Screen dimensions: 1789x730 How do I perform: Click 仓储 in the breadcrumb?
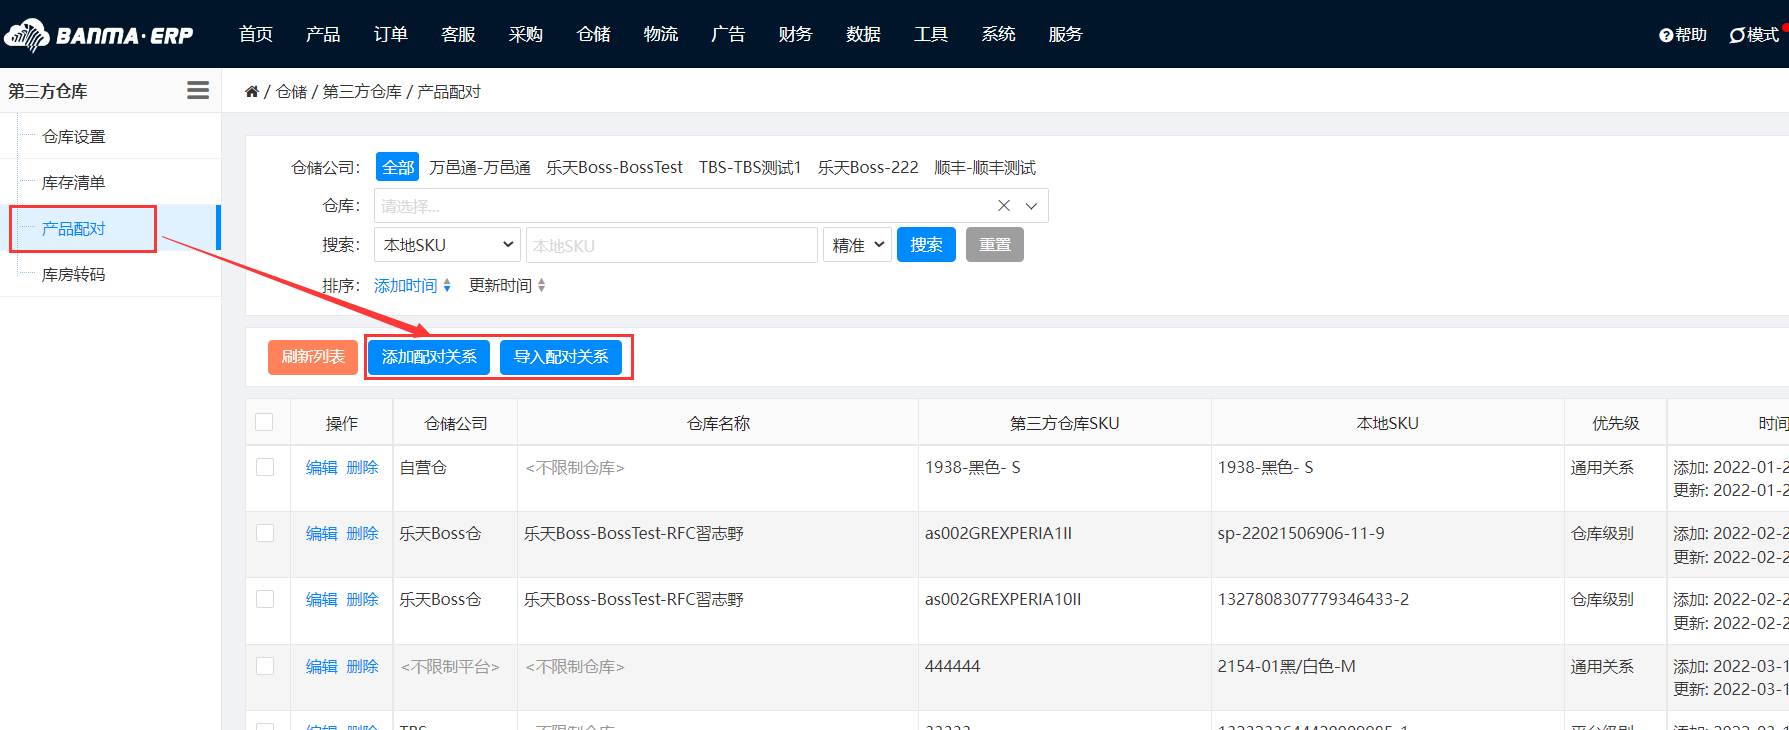click(291, 91)
